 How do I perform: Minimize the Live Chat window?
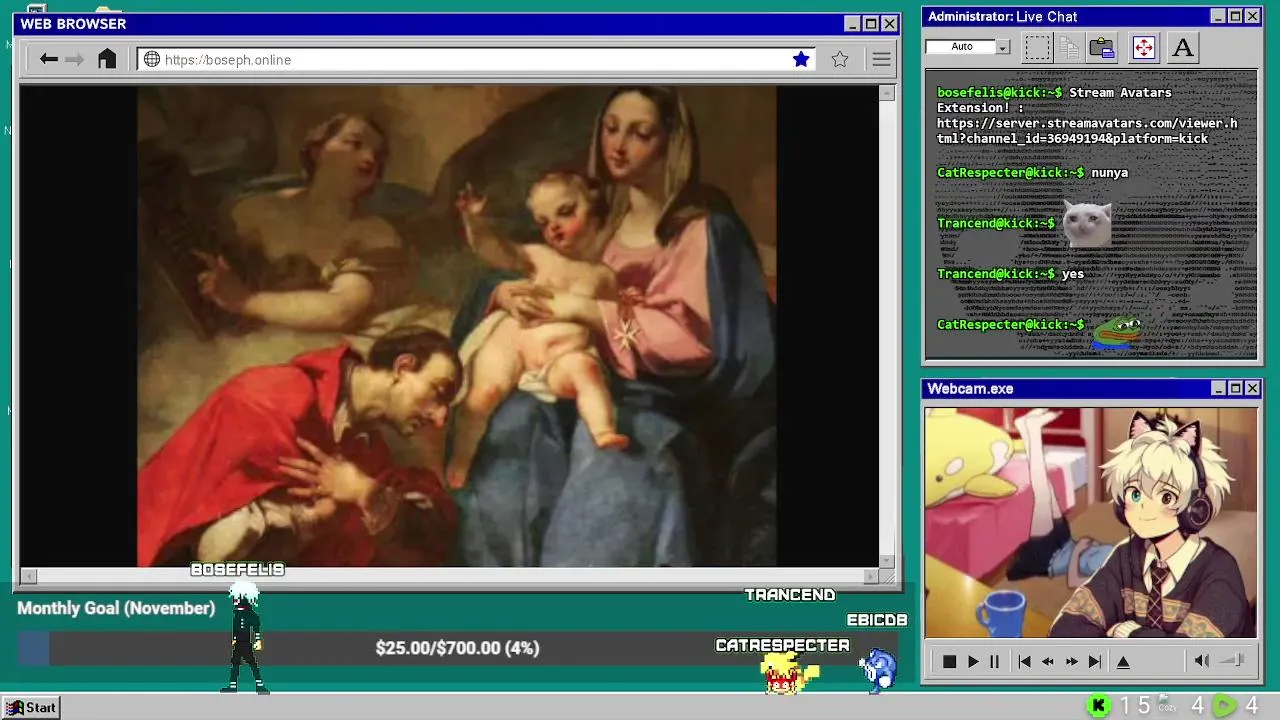click(1218, 16)
